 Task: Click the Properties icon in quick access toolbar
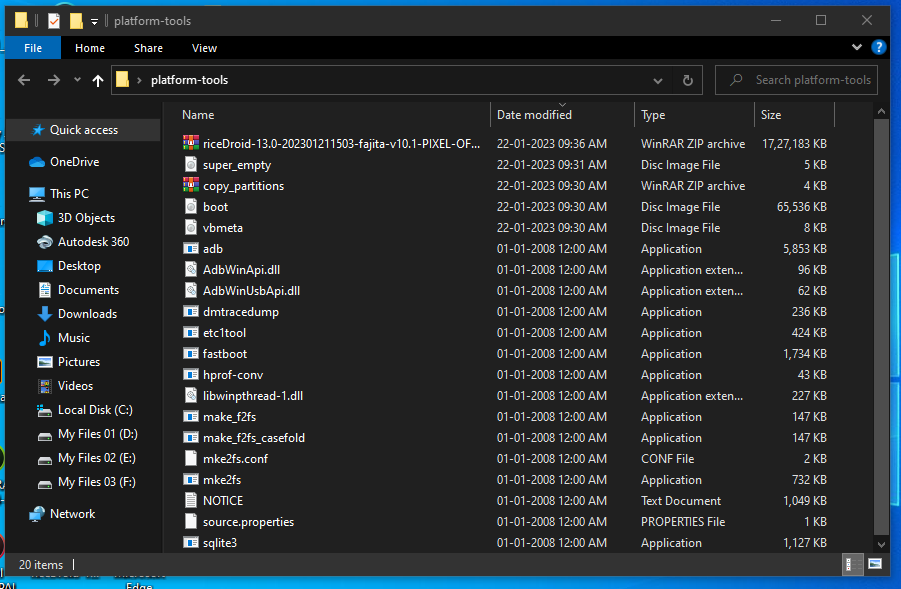pyautogui.click(x=54, y=21)
